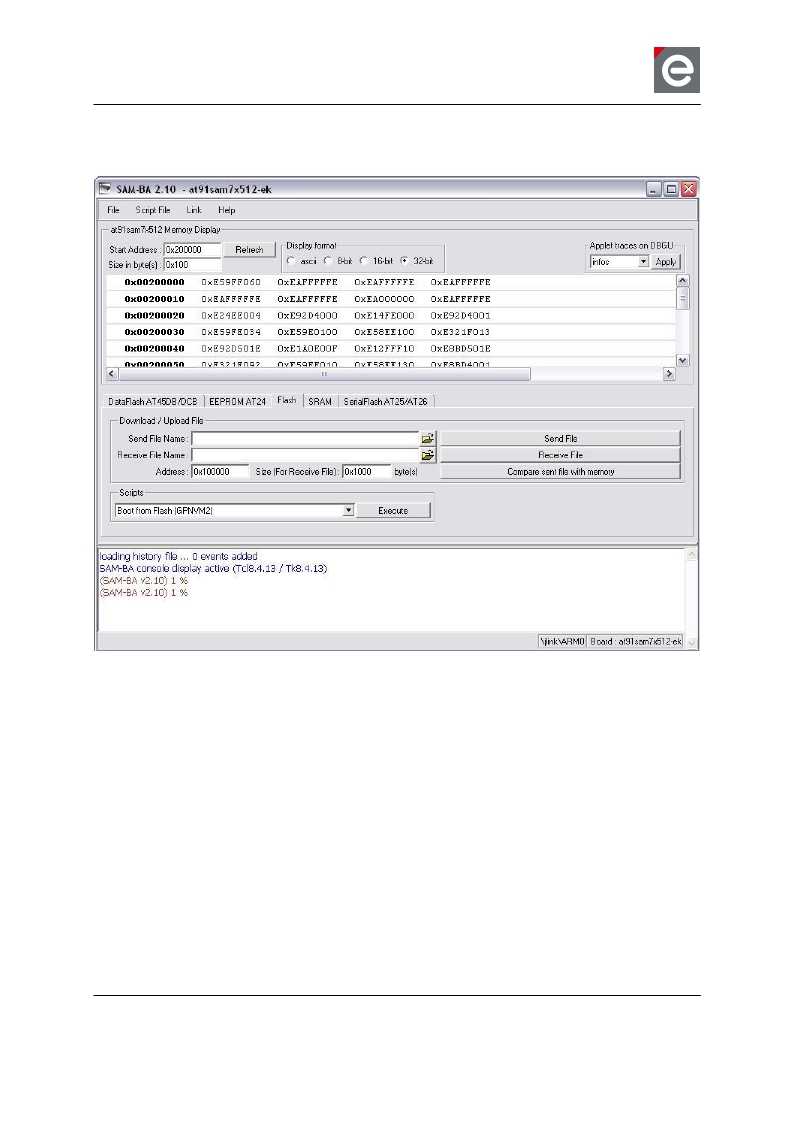
Task: Click the Size For Receive File field
Action: [366, 472]
